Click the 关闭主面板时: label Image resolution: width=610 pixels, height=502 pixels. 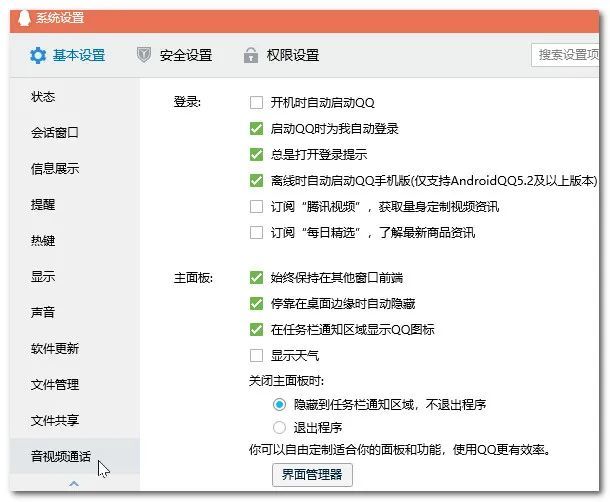(286, 381)
